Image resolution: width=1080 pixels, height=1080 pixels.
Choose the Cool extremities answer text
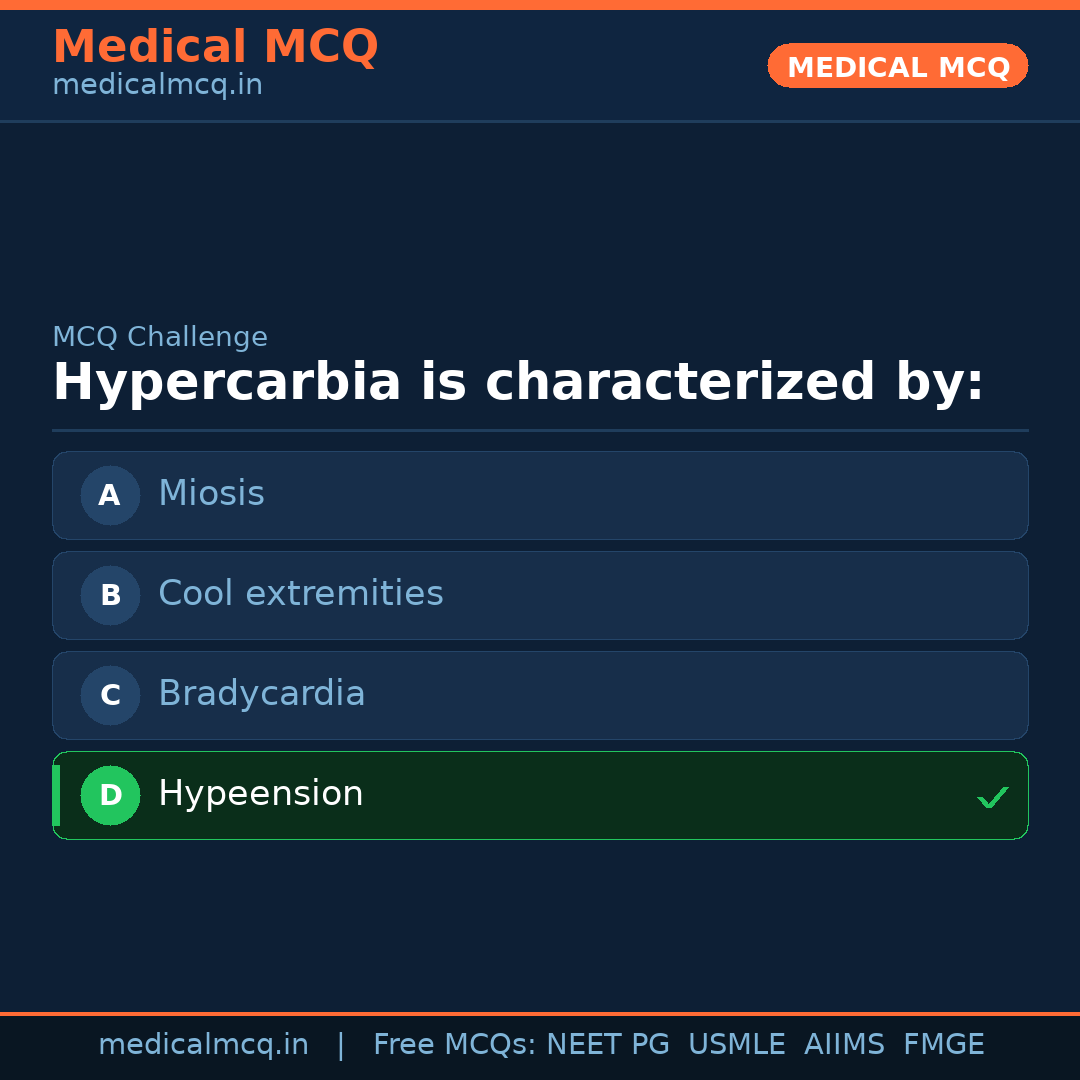click(300, 594)
